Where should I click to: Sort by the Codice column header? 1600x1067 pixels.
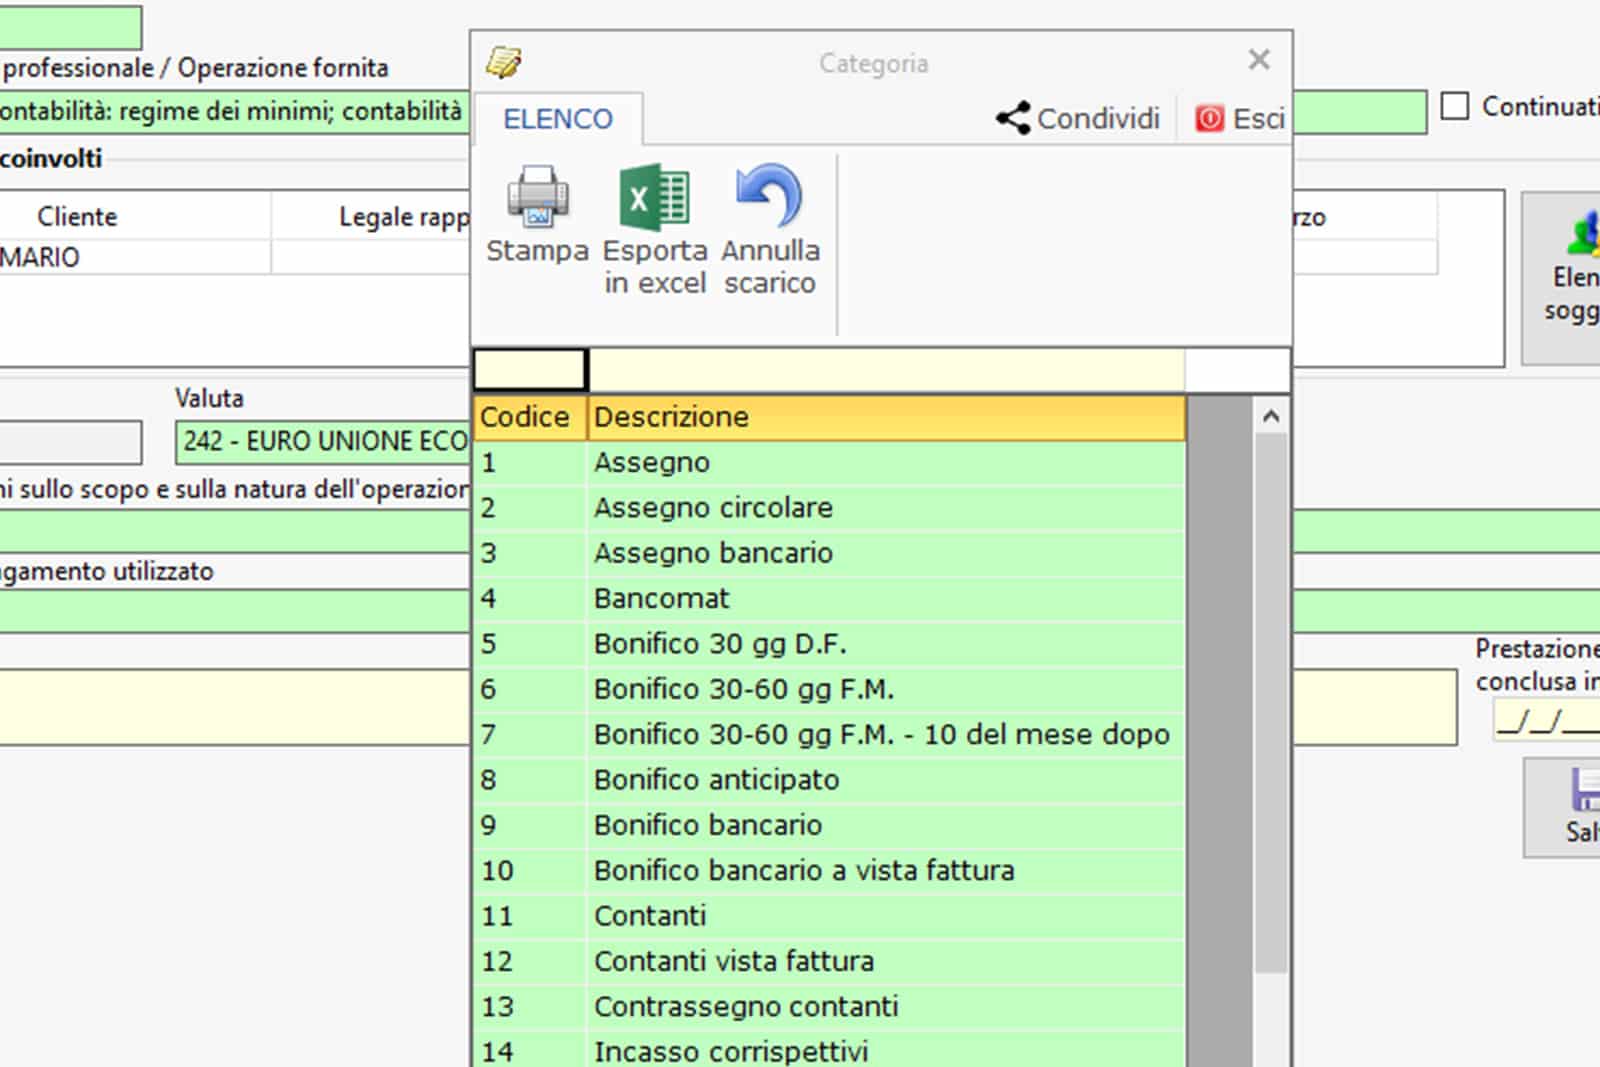pos(530,417)
